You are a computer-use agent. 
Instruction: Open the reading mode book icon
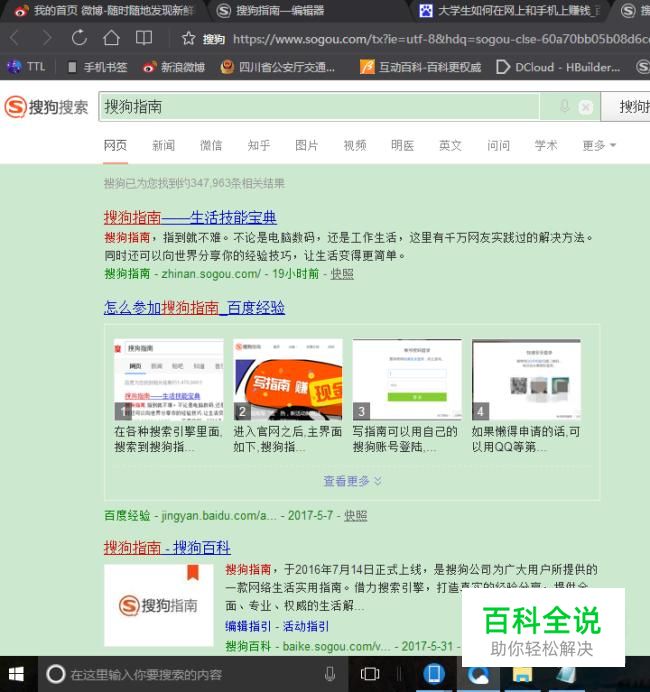click(144, 38)
